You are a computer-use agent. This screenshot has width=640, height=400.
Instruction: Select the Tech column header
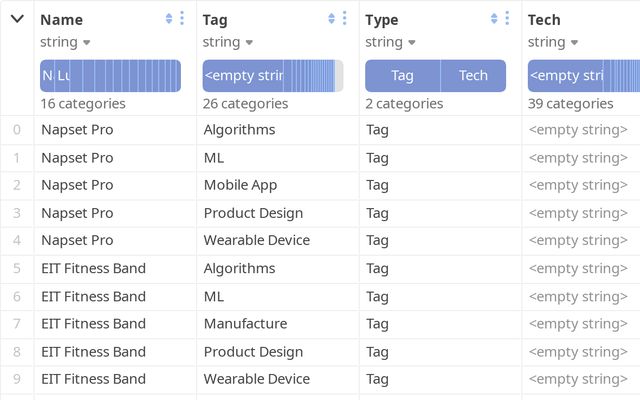[544, 19]
